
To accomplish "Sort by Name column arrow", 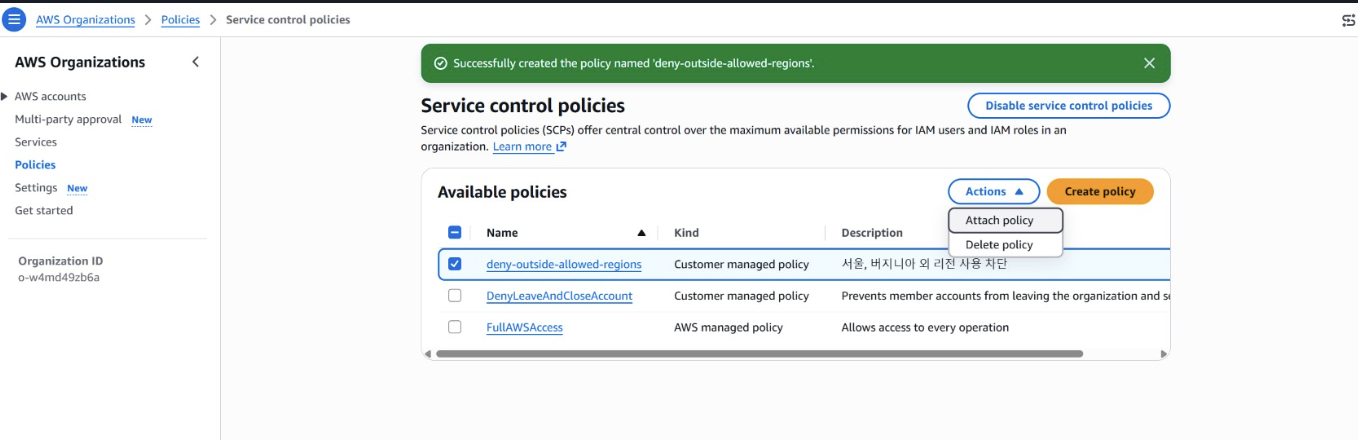I will coord(641,233).
